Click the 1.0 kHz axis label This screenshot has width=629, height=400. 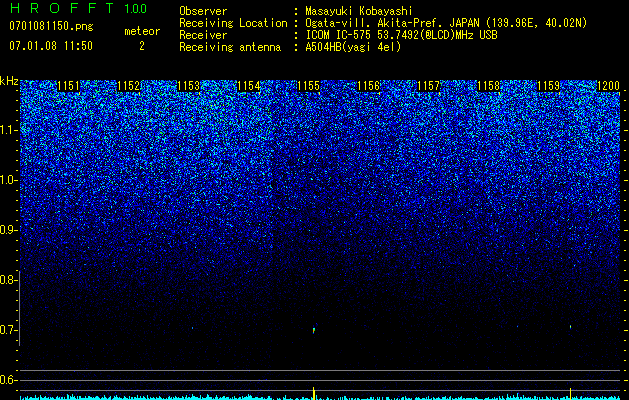(x=9, y=180)
